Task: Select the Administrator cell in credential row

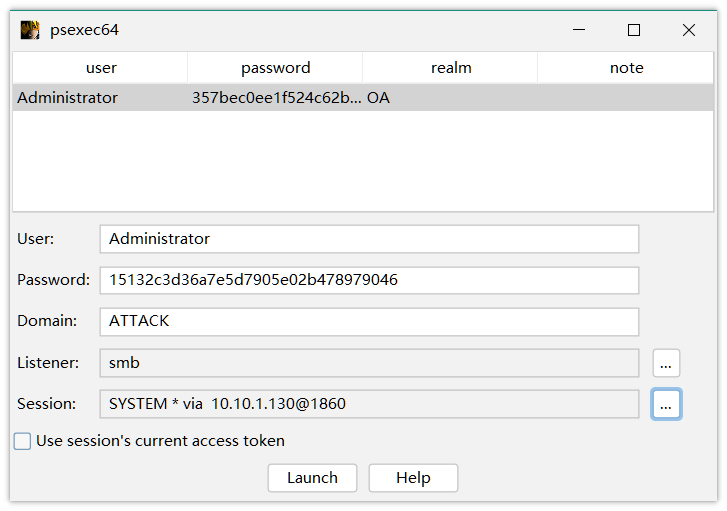Action: click(101, 97)
